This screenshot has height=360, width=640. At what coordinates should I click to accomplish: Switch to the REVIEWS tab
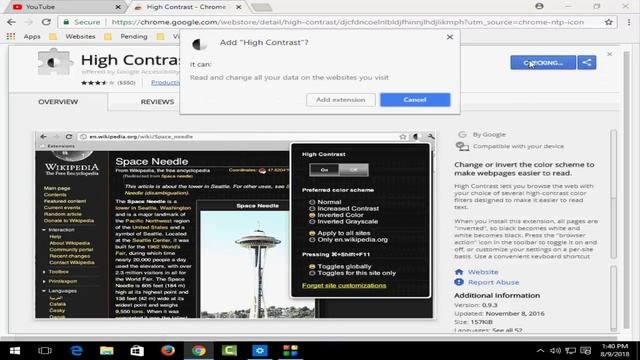coord(157,102)
